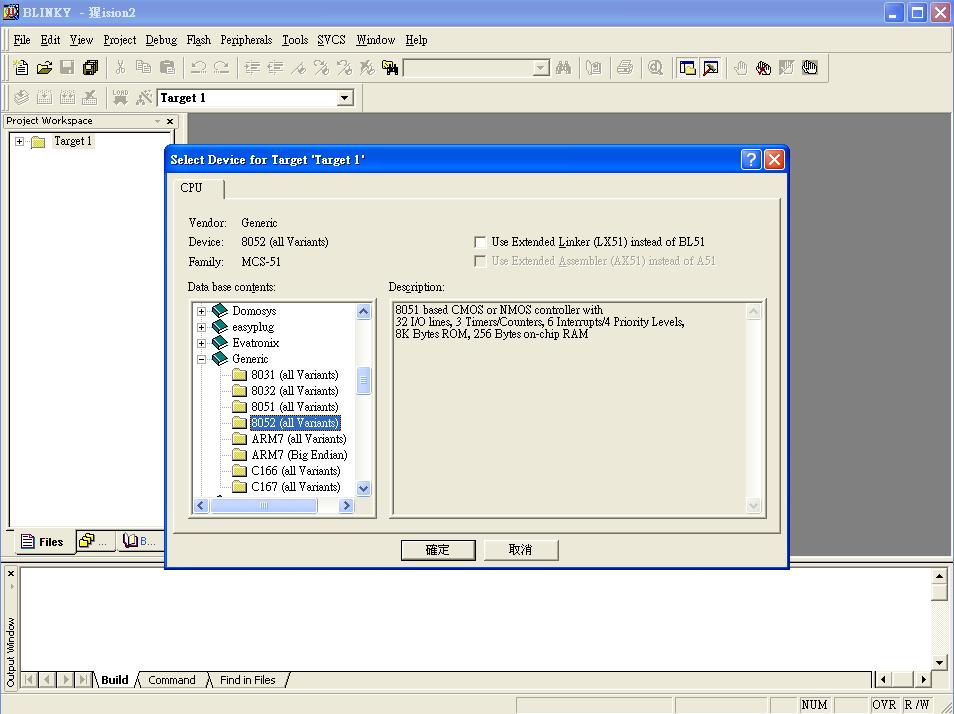Click the Download to Flash LOAD icon
The width and height of the screenshot is (954, 714).
(121, 97)
